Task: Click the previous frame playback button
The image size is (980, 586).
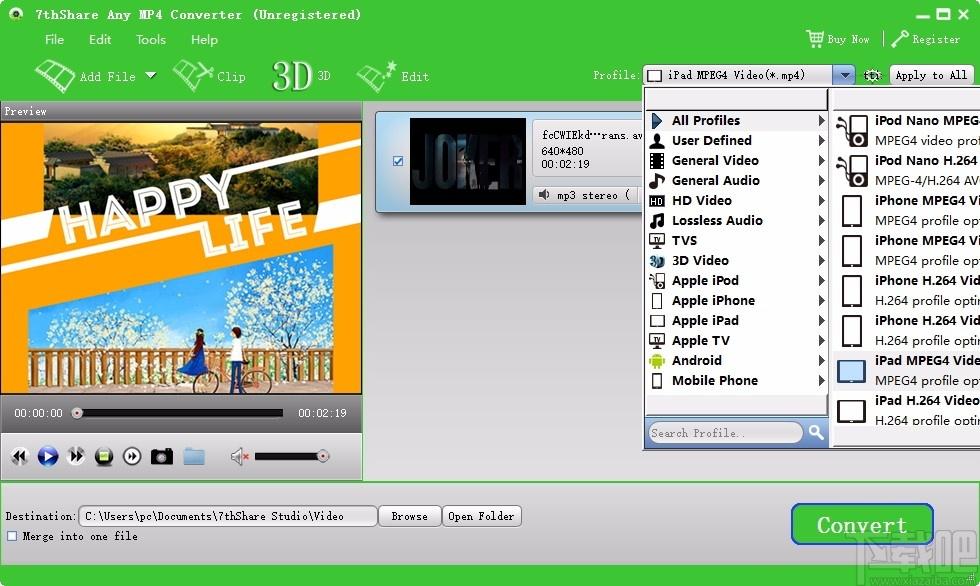Action: (x=19, y=457)
